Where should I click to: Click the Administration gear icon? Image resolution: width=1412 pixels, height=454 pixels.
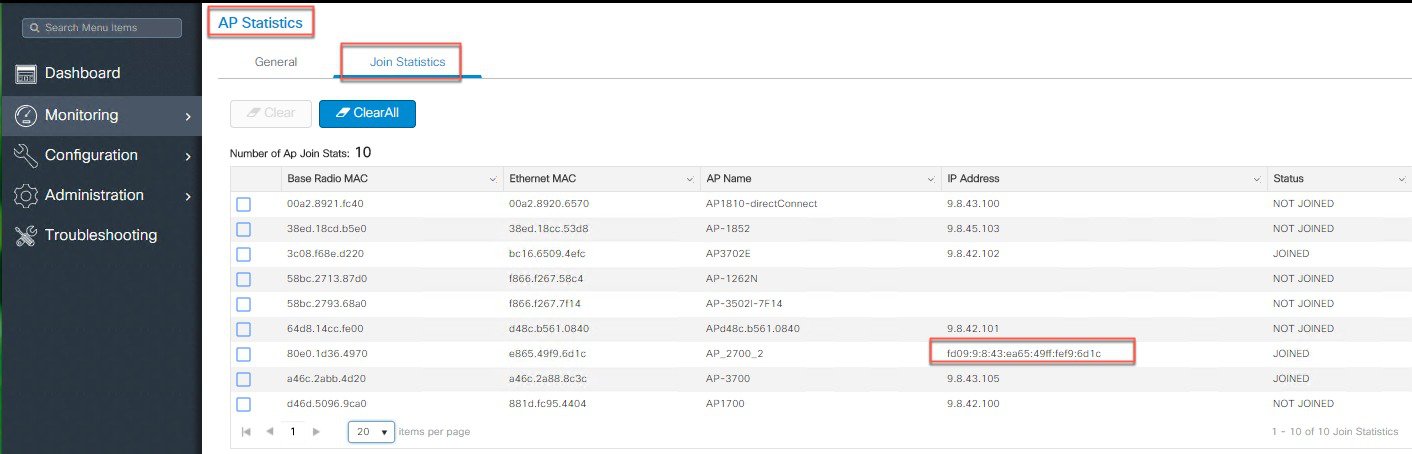tap(26, 196)
